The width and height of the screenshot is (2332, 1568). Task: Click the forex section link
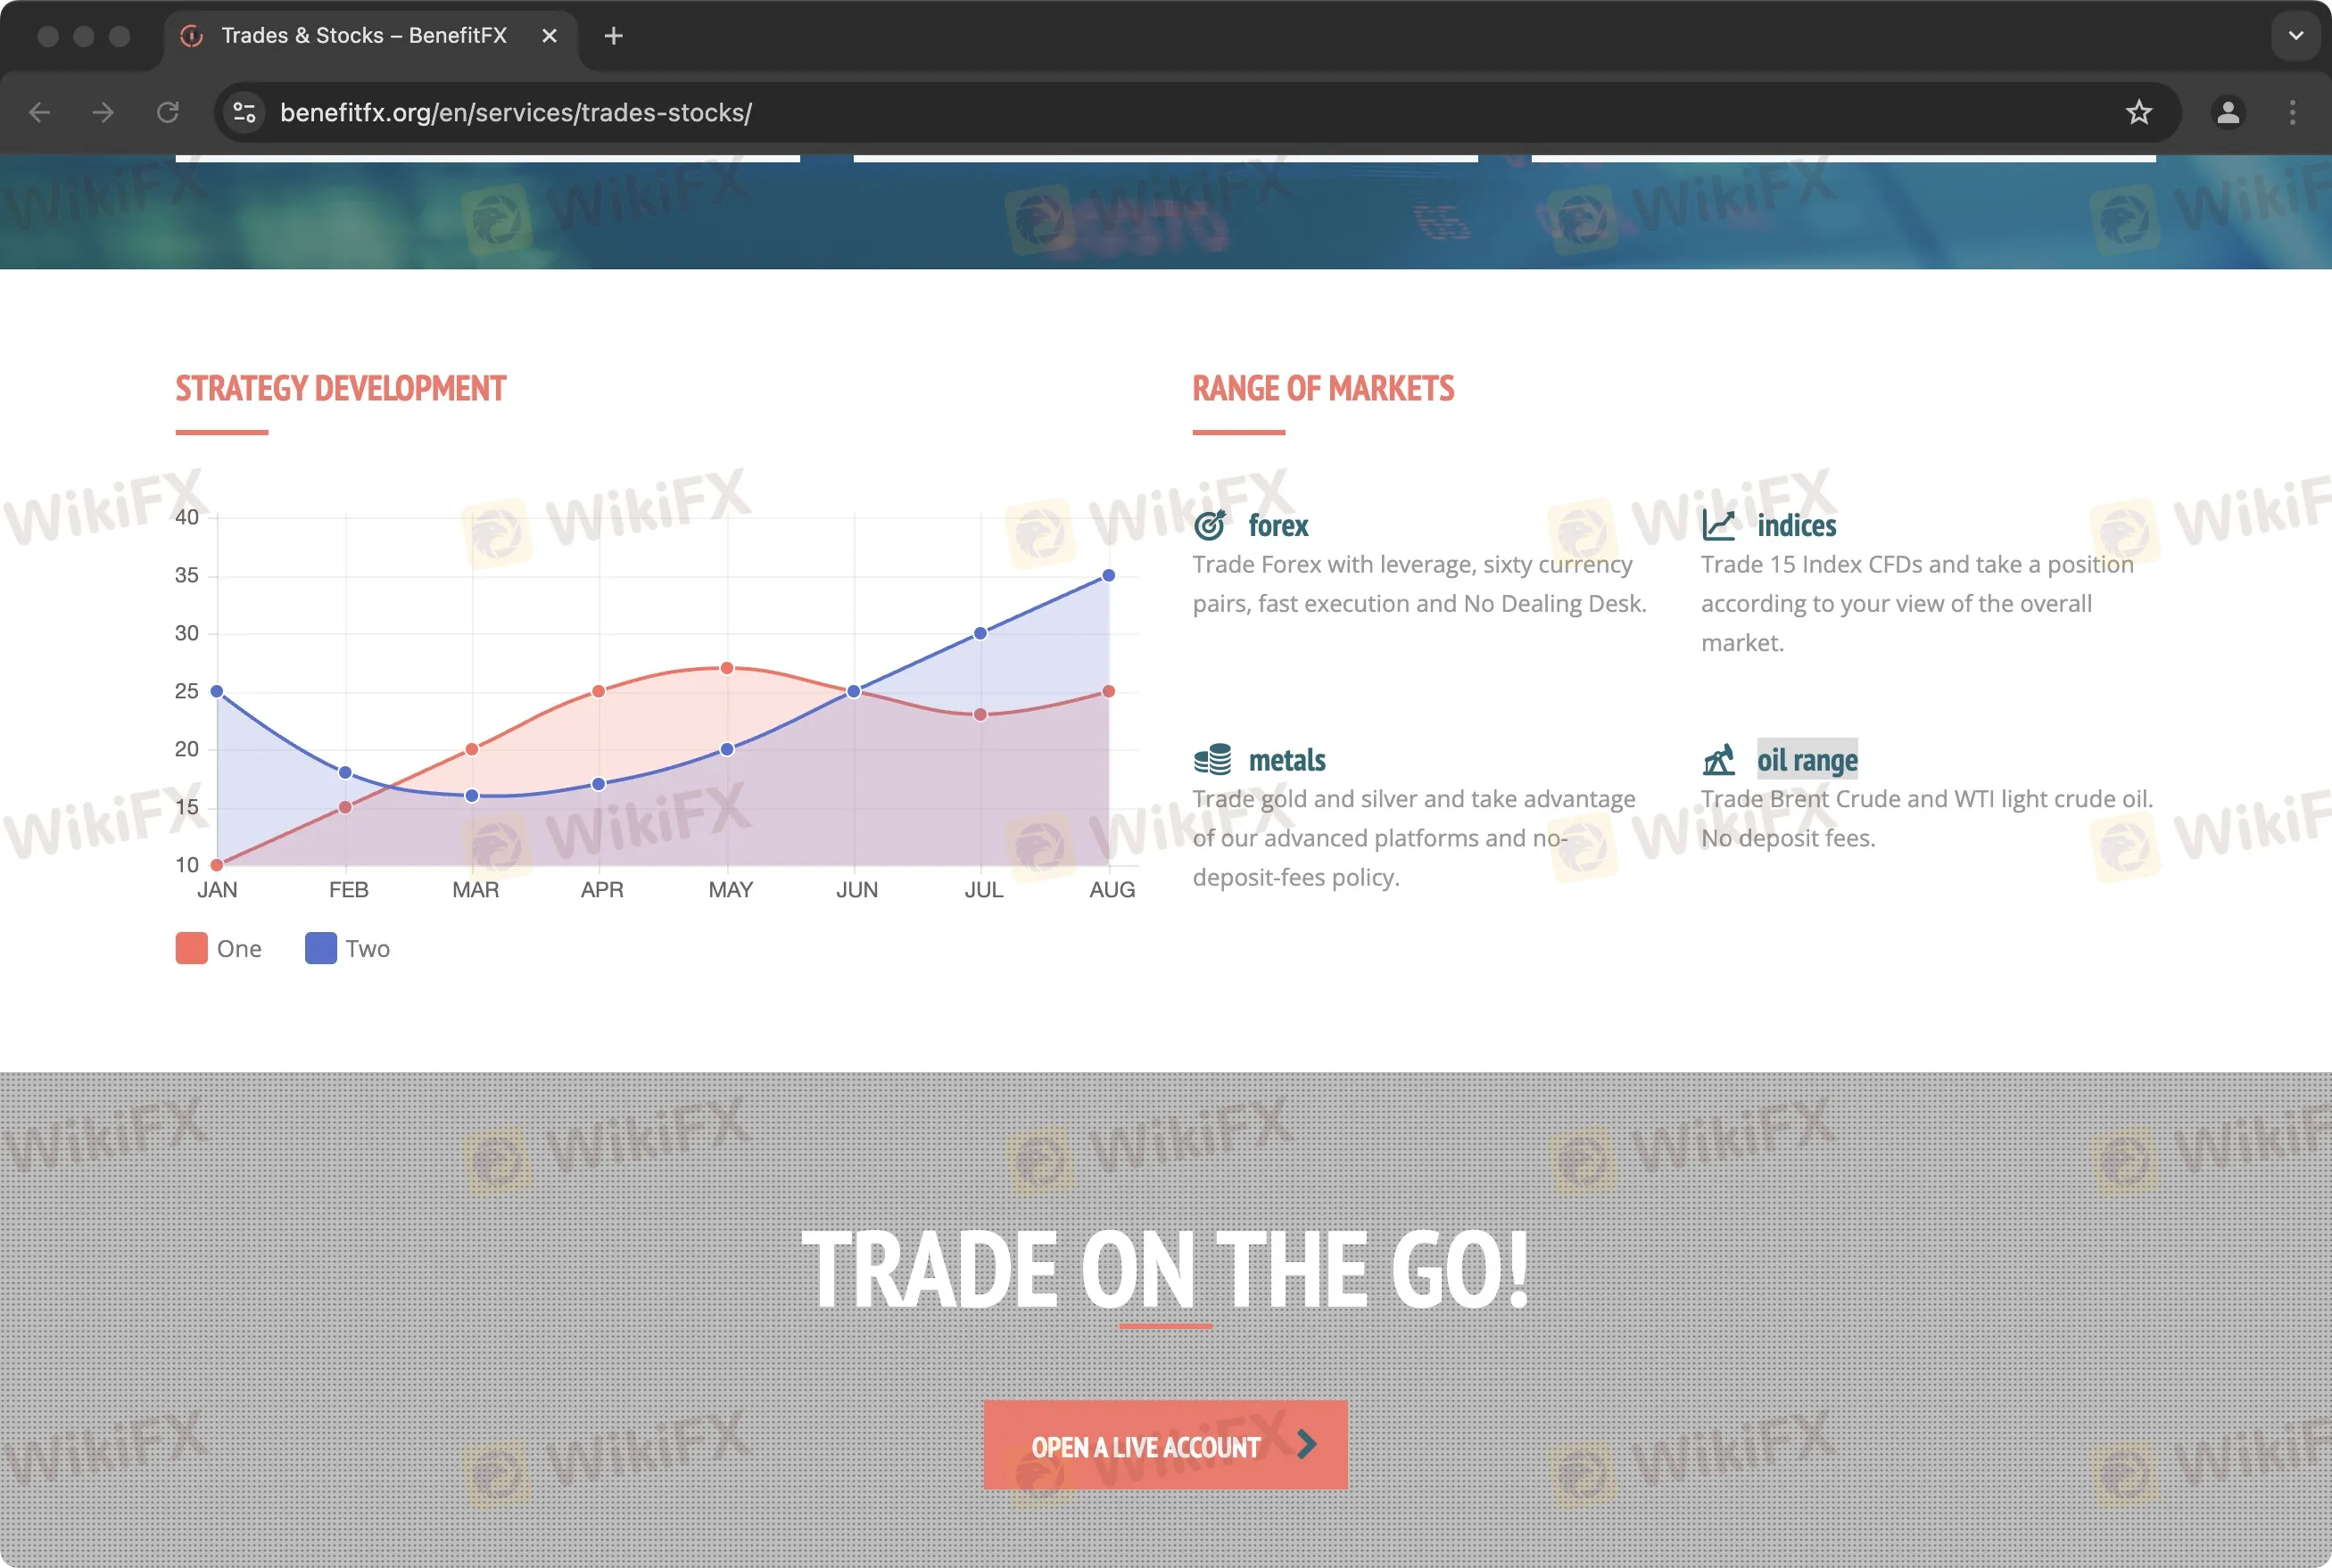1278,525
